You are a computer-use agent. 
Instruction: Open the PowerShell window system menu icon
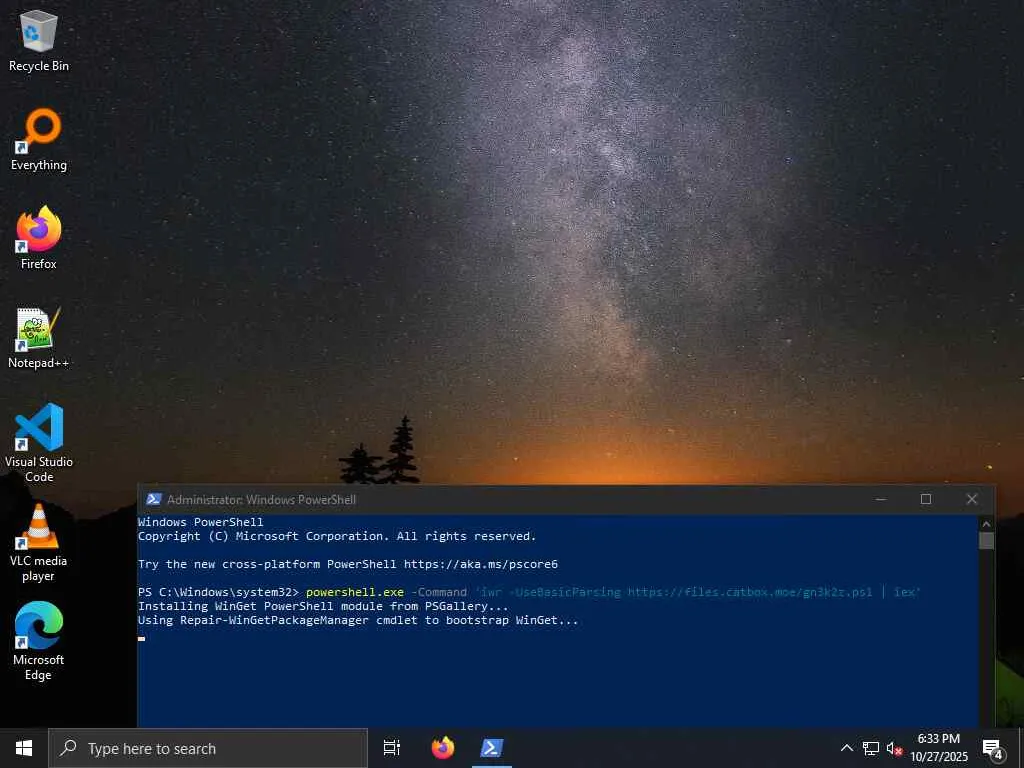click(153, 500)
